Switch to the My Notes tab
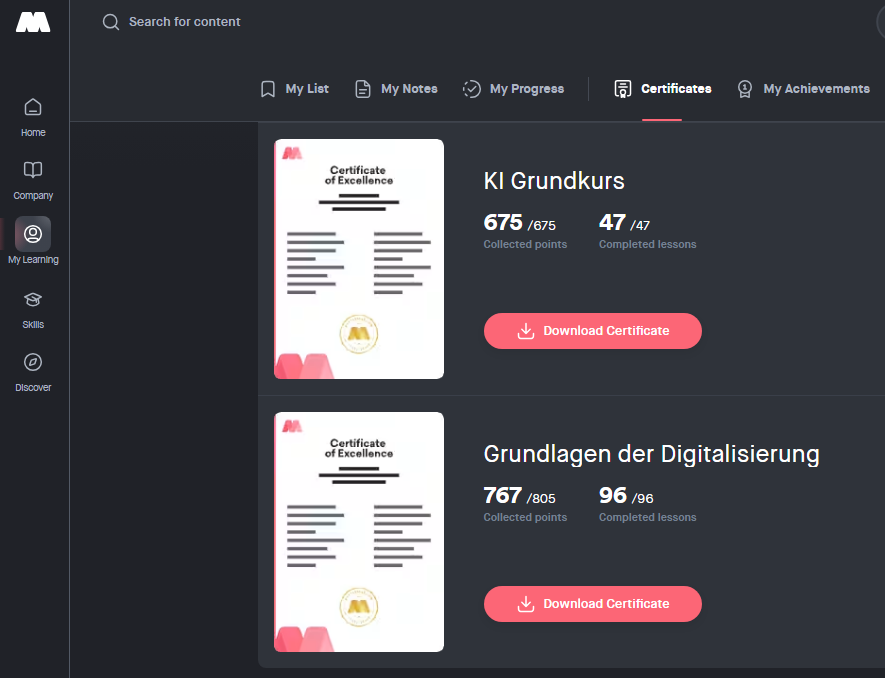This screenshot has height=678, width=885. 396,89
